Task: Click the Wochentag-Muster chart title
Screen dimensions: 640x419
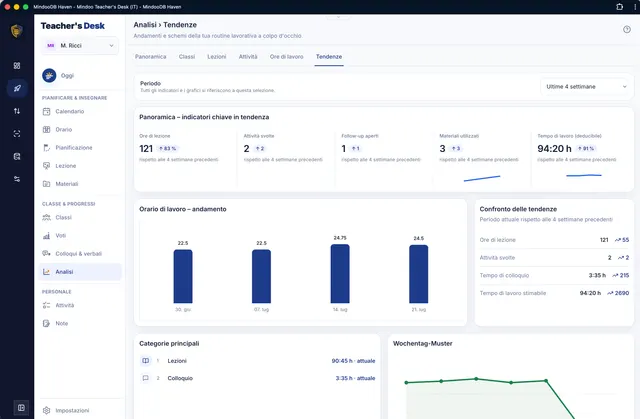Action: click(422, 344)
